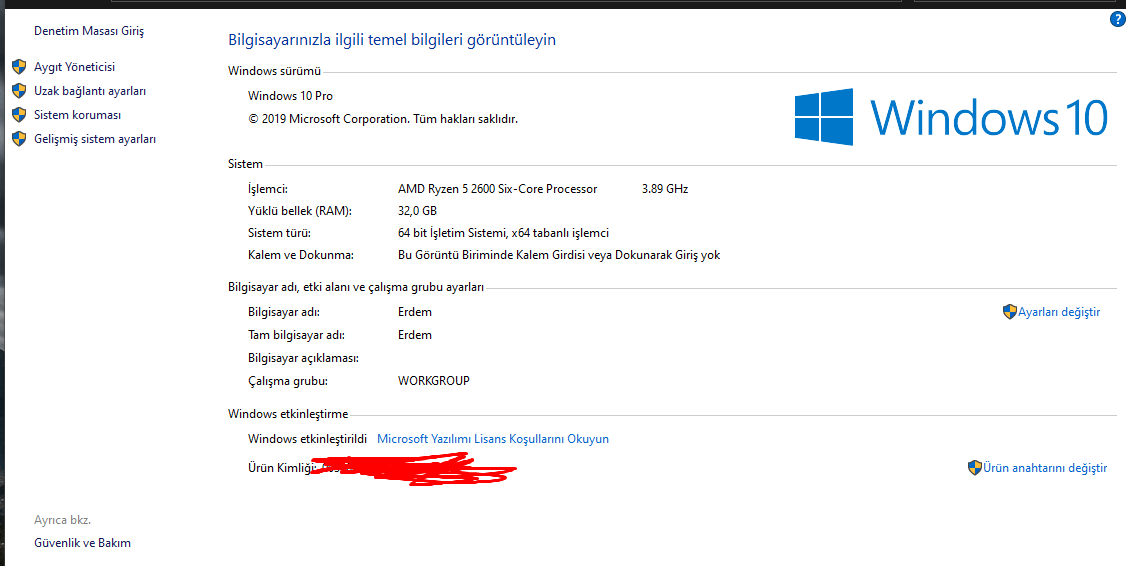Open Uzak bağlantı ayarları
The height and width of the screenshot is (566, 1126).
coord(90,91)
